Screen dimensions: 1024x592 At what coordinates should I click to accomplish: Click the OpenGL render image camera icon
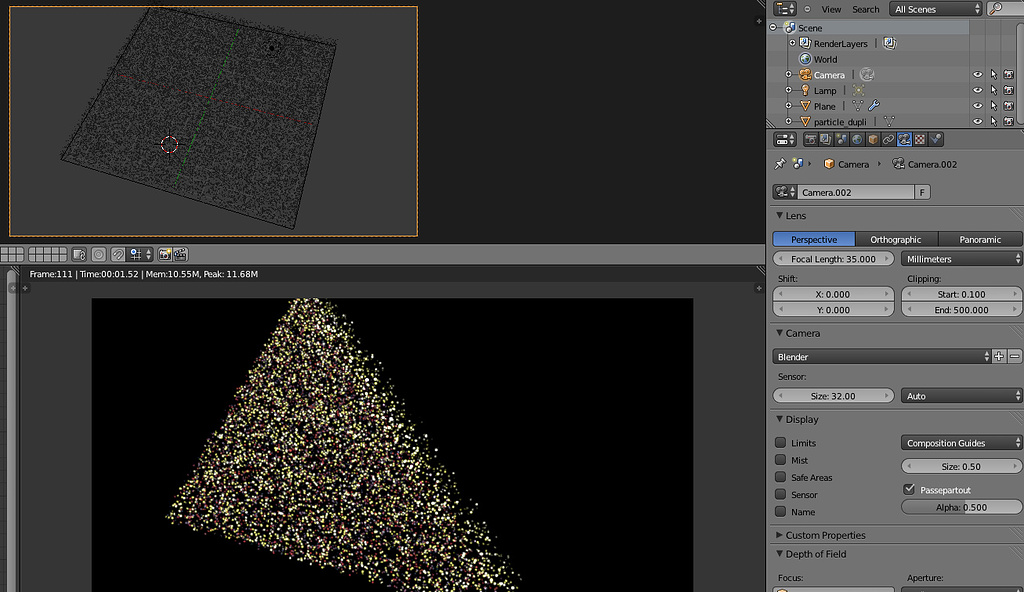[165, 254]
